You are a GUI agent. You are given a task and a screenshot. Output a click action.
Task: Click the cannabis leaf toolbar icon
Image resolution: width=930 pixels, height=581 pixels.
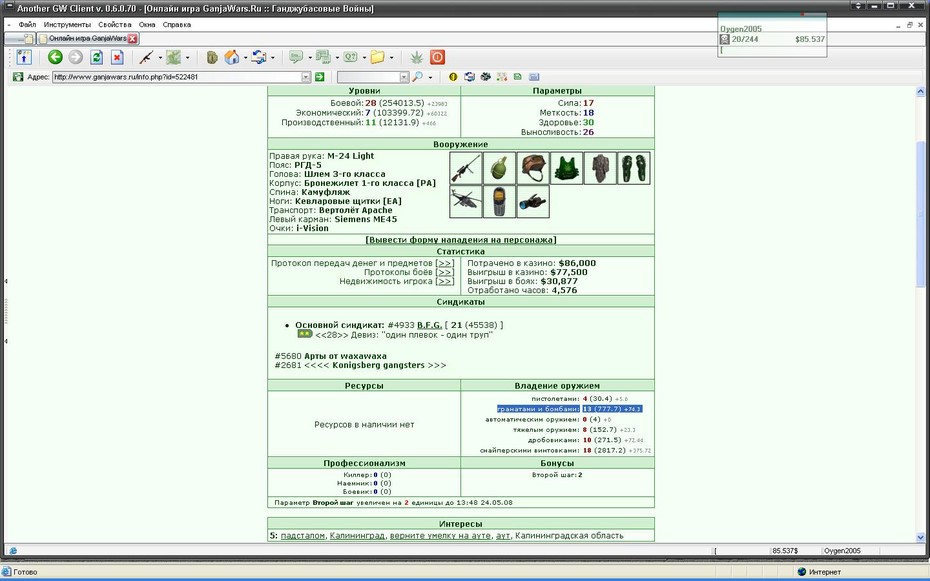(x=418, y=58)
